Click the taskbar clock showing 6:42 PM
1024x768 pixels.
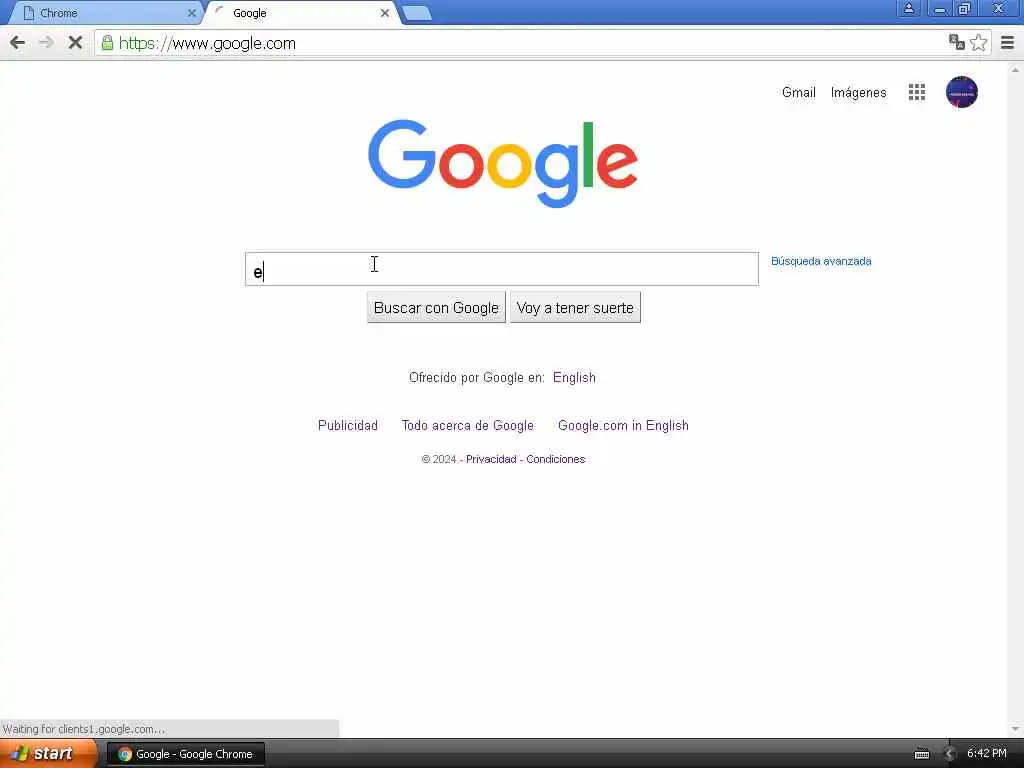(987, 754)
